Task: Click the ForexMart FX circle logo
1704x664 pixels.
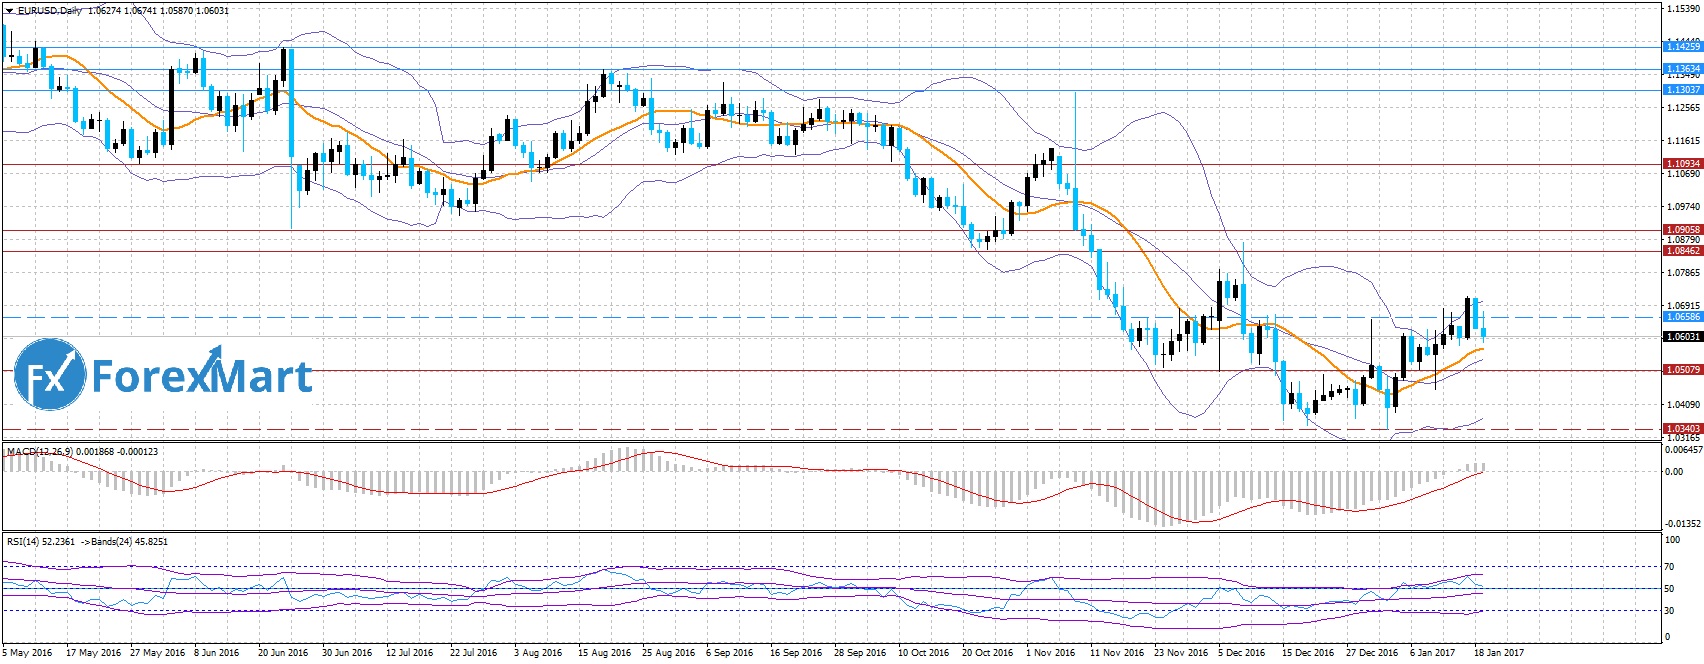Action: (49, 374)
